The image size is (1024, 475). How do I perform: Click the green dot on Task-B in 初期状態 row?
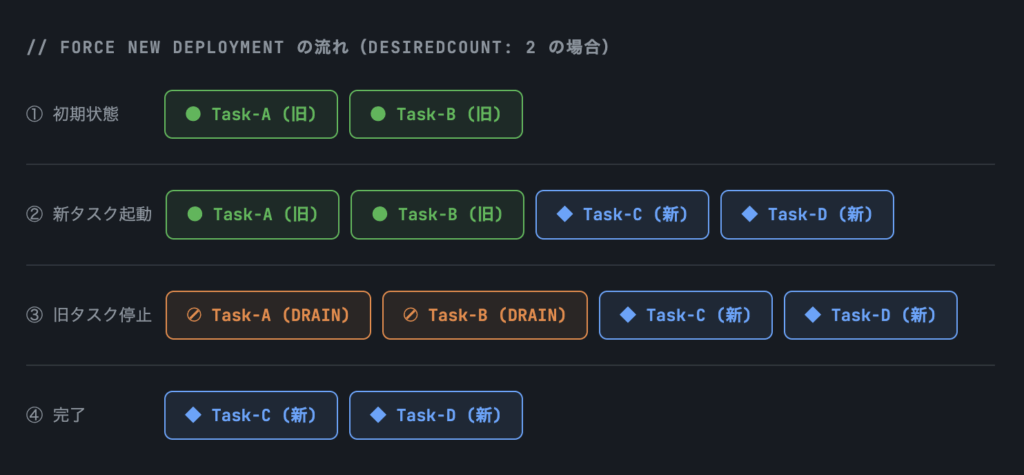(x=378, y=114)
